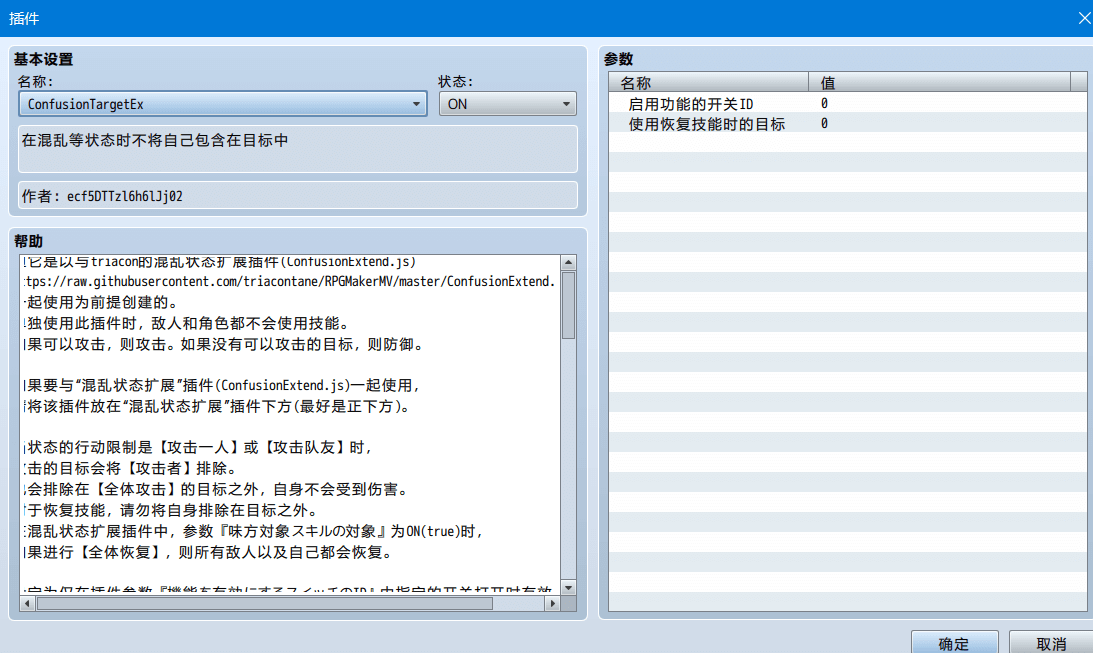Viewport: 1093px width, 653px height.
Task: Click the 值 column header in parameters
Action: (x=940, y=82)
